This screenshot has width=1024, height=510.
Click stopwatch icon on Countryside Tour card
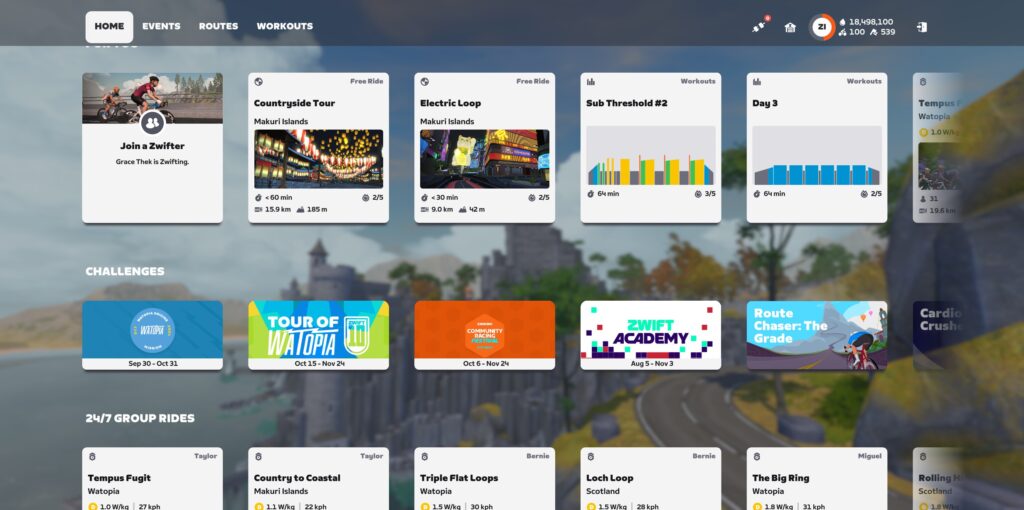[x=259, y=197]
